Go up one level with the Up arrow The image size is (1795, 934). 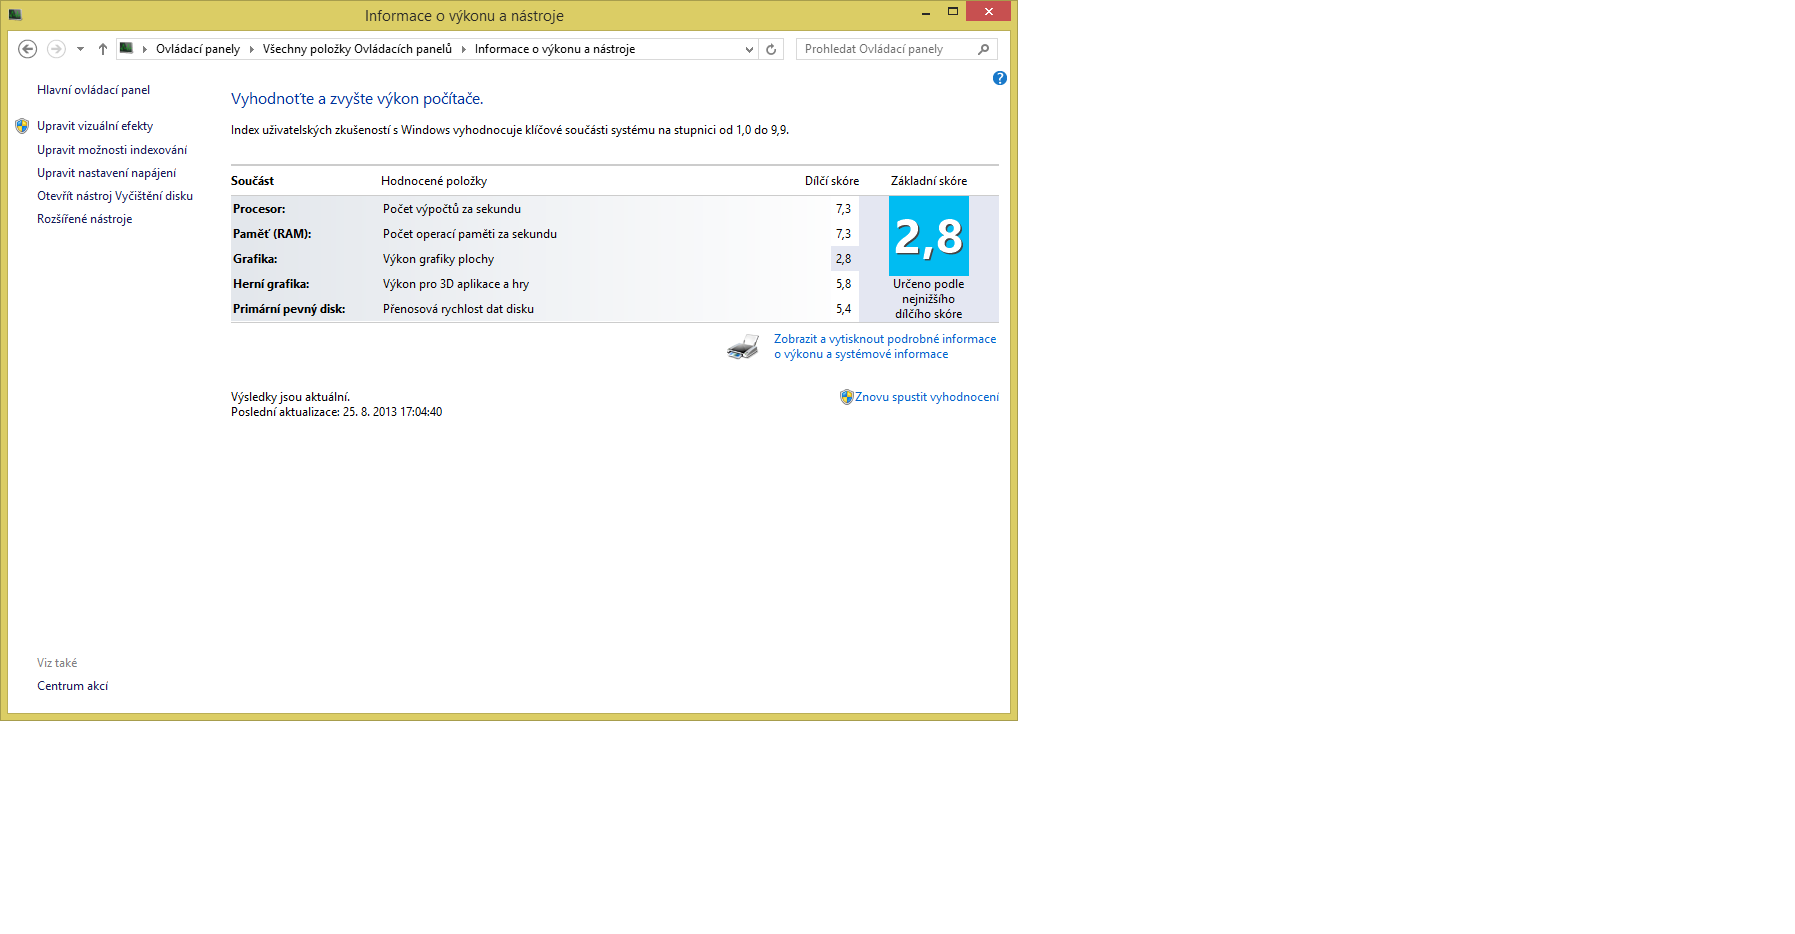click(102, 49)
